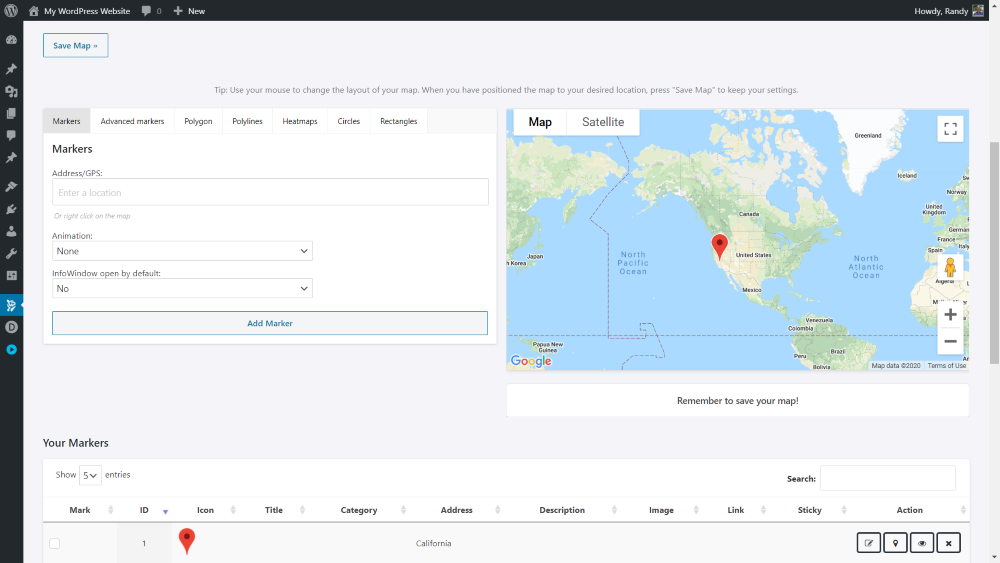1000x563 pixels.
Task: Open Posts pushpin icon above Media
Action: pyautogui.click(x=11, y=69)
